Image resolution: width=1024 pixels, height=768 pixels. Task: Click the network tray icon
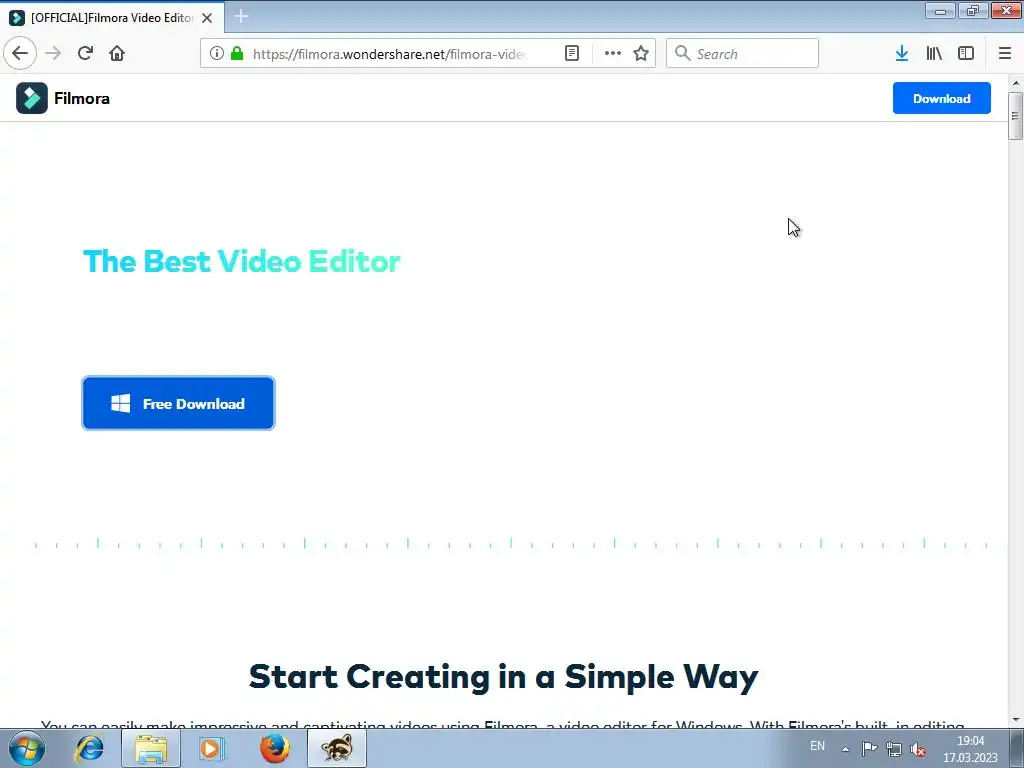(893, 749)
